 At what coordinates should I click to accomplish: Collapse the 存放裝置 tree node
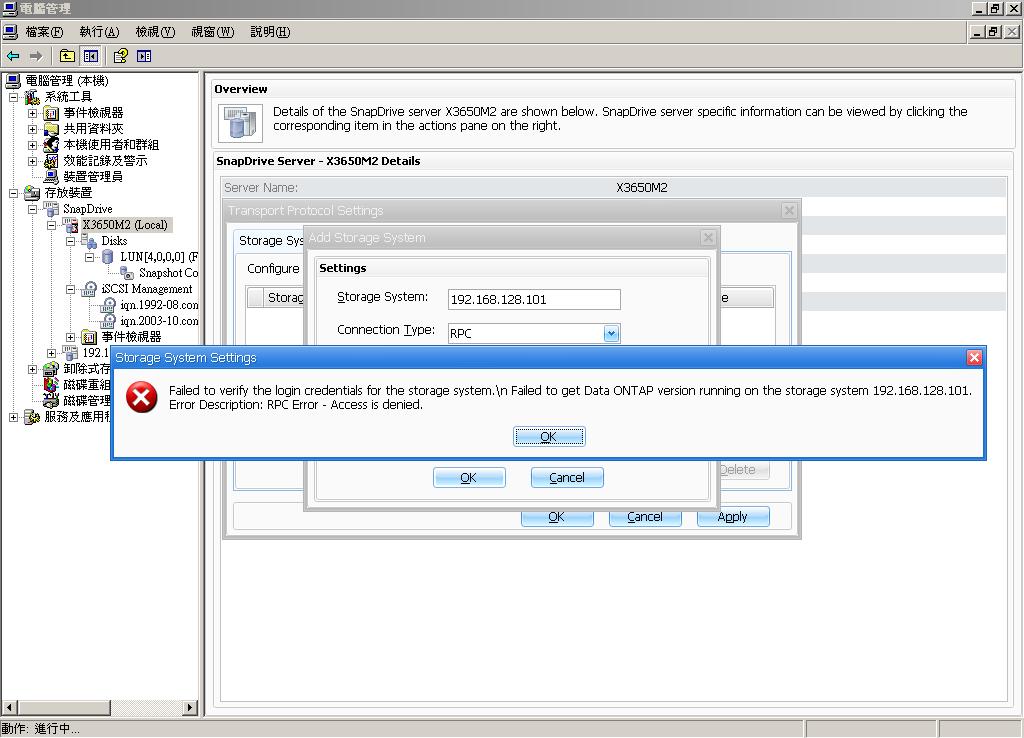13,193
